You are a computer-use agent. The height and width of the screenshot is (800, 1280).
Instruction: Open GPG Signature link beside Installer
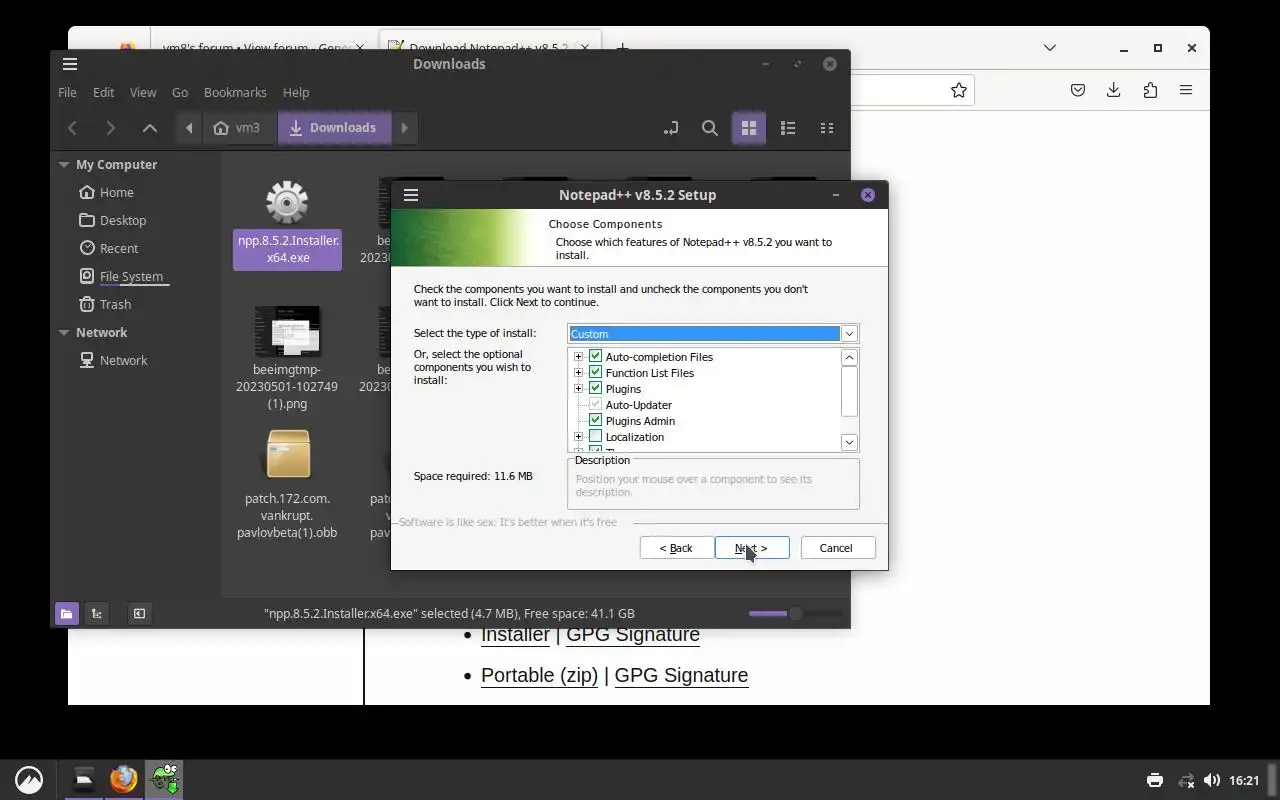633,635
